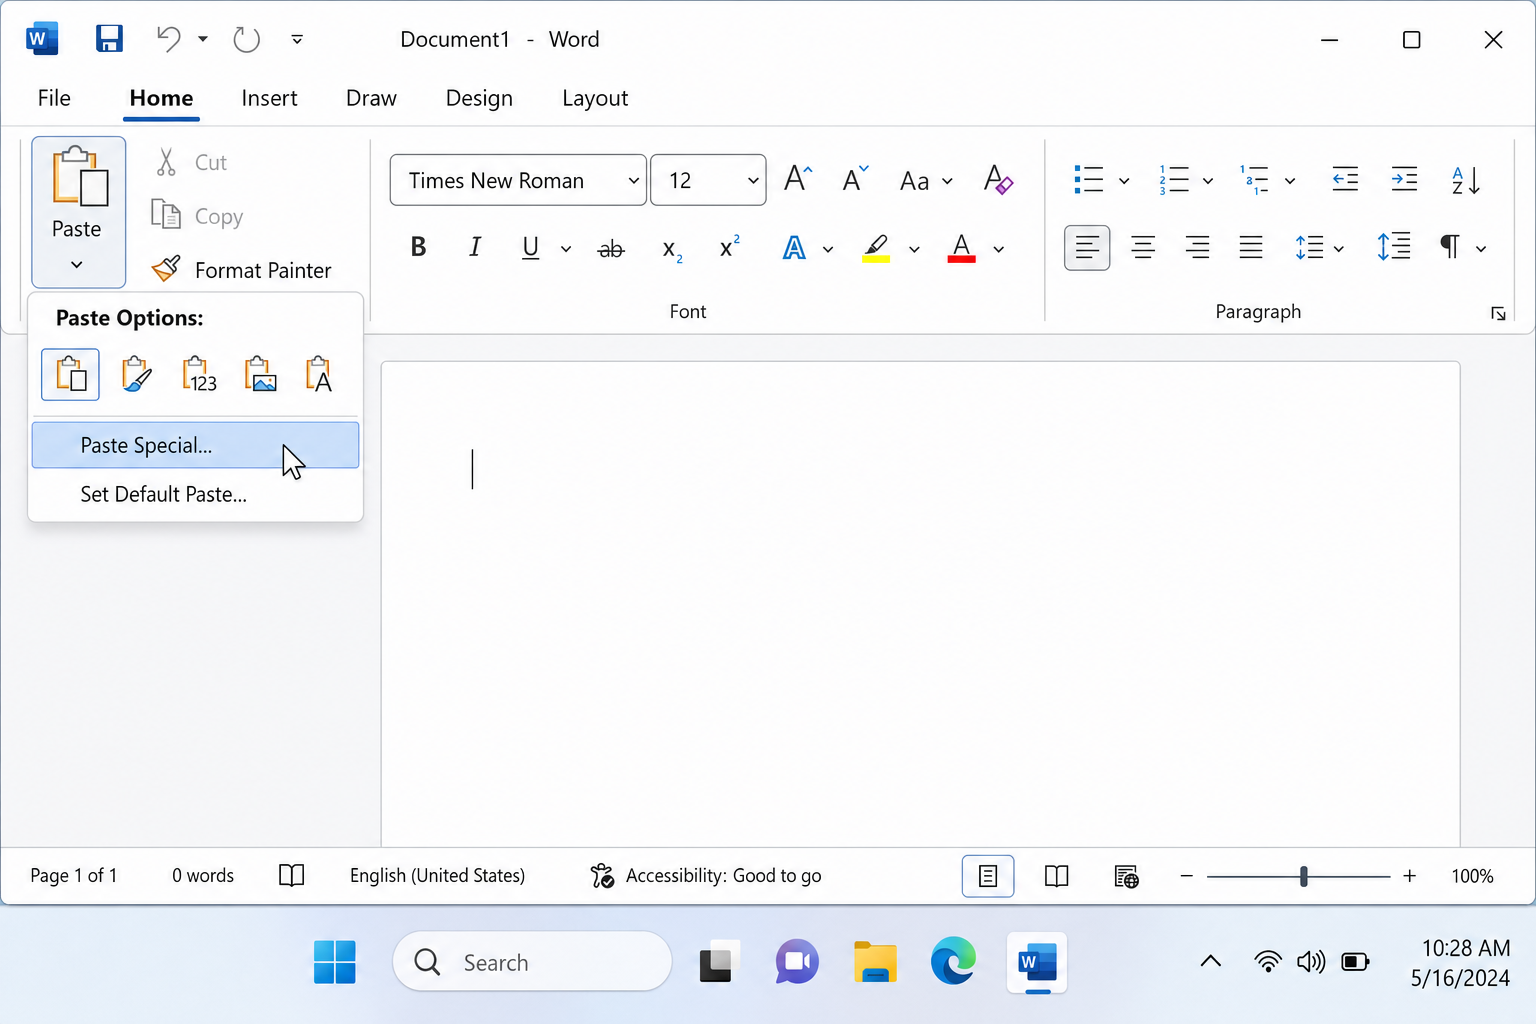Image resolution: width=1536 pixels, height=1024 pixels.
Task: Click Cut in the clipboard group
Action: [x=192, y=162]
